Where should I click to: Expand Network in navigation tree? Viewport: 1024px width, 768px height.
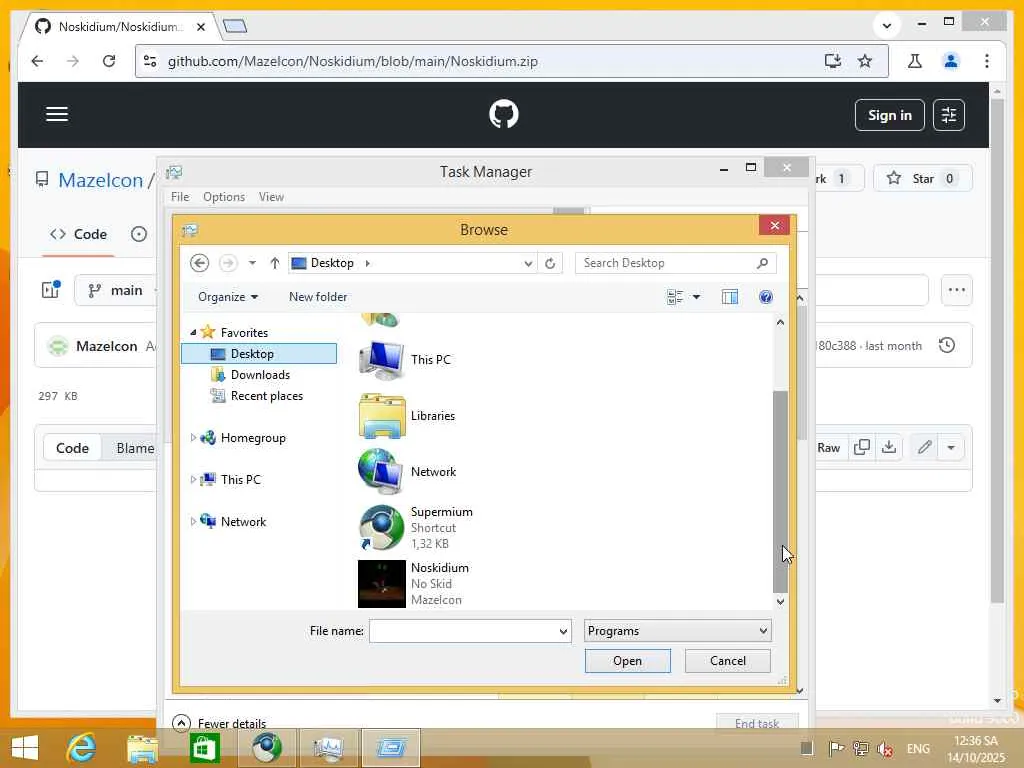[193, 521]
